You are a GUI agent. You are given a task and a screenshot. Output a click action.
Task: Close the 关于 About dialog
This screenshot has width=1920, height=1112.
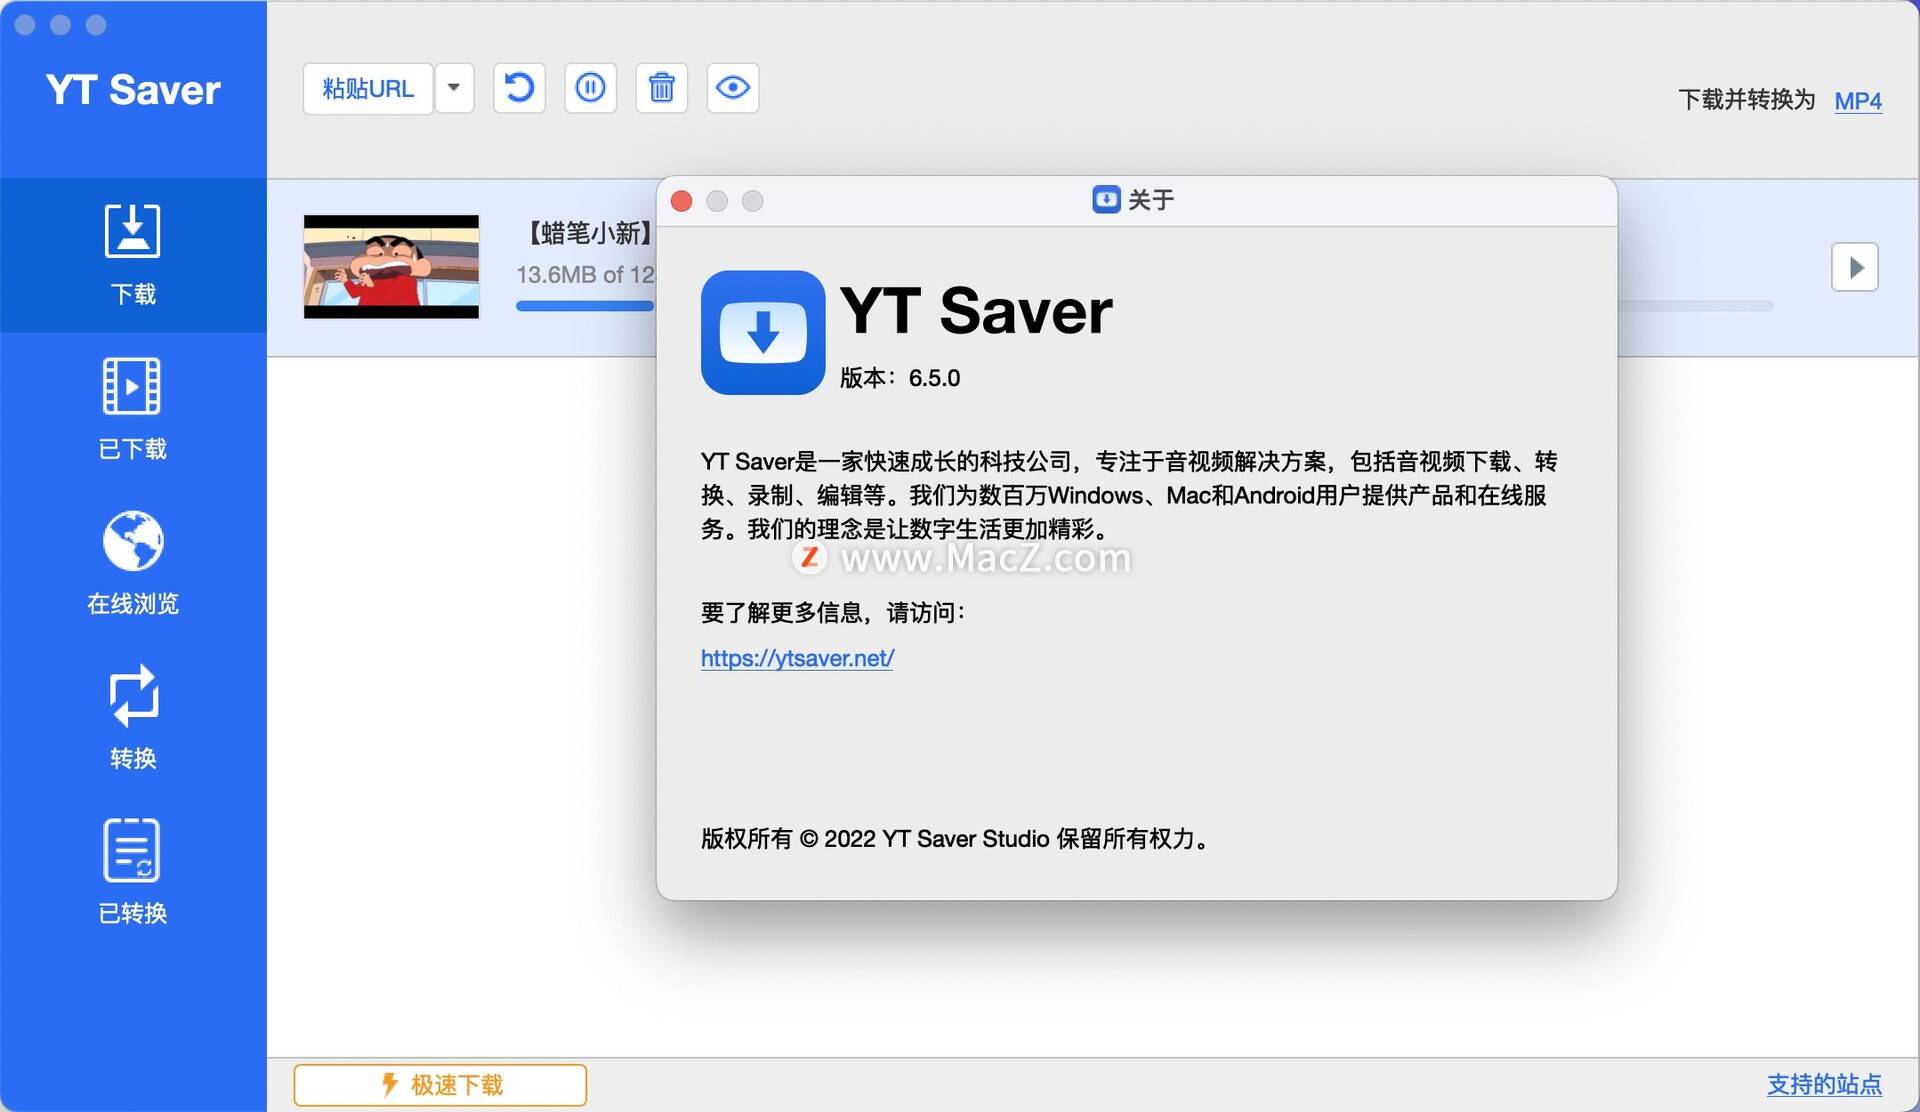point(682,201)
